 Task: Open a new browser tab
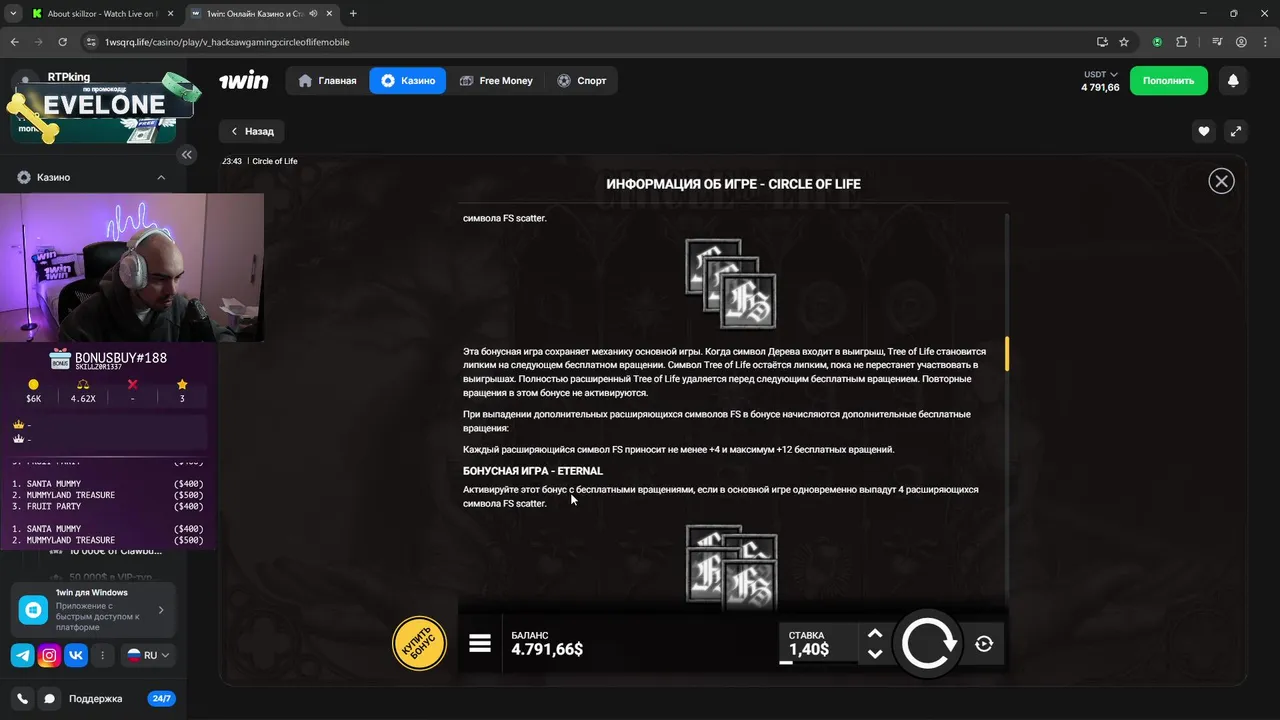[353, 14]
